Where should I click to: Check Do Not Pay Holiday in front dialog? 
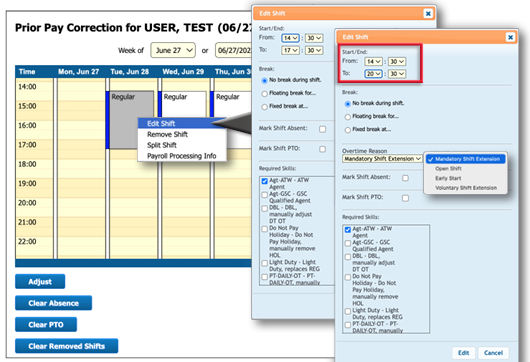point(348,277)
